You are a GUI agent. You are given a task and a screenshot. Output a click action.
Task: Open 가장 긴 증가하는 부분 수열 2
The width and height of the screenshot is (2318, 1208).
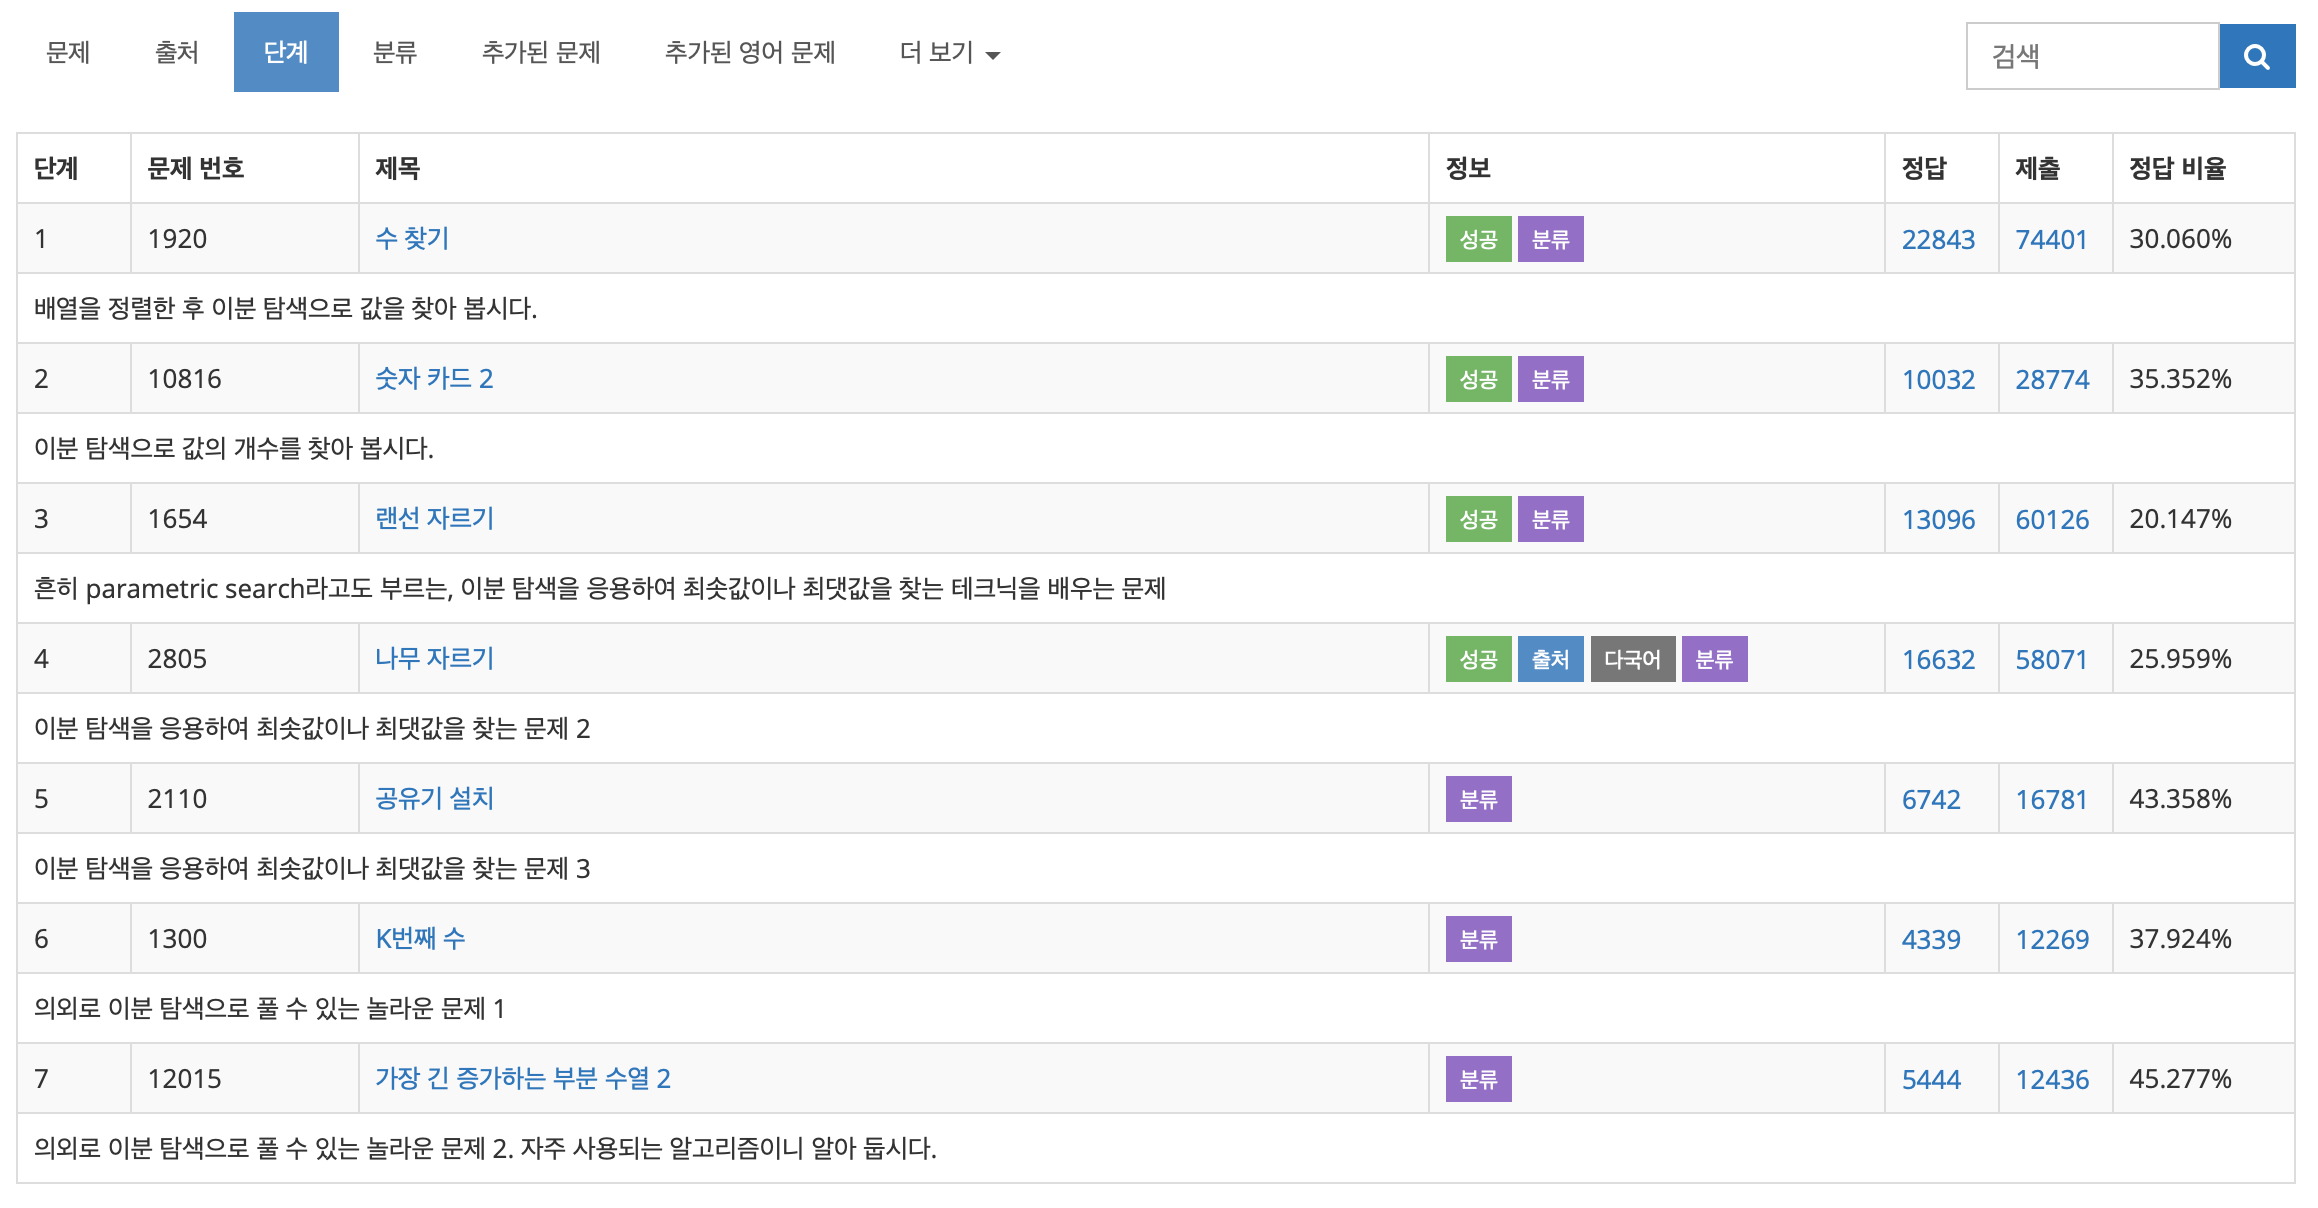point(522,1079)
